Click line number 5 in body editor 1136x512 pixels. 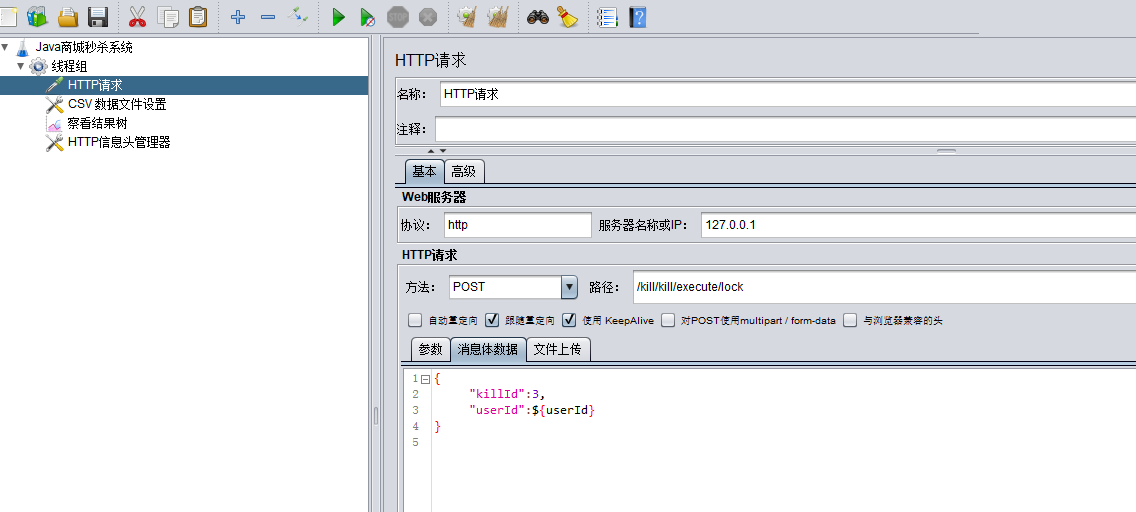416,442
